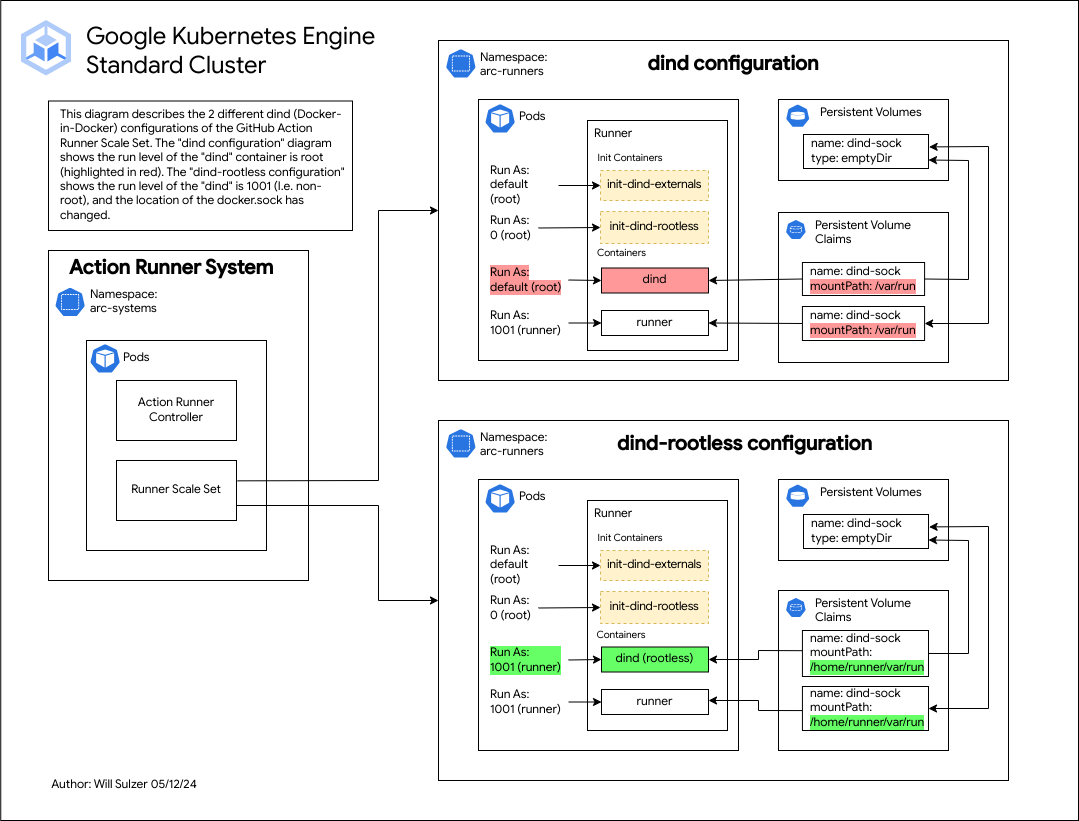Select the init-dind-externals init container
The height and width of the screenshot is (821, 1079).
tap(654, 185)
